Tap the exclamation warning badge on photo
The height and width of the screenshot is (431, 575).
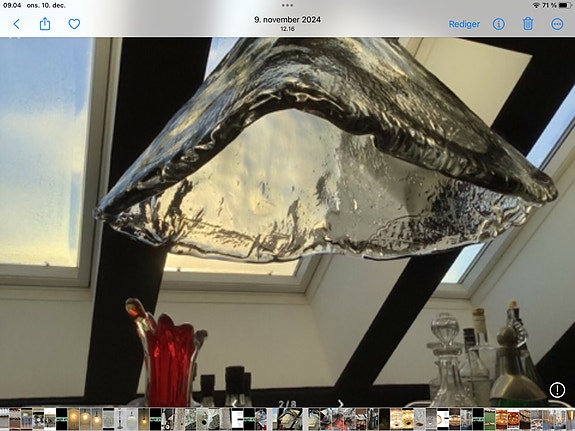pos(557,390)
